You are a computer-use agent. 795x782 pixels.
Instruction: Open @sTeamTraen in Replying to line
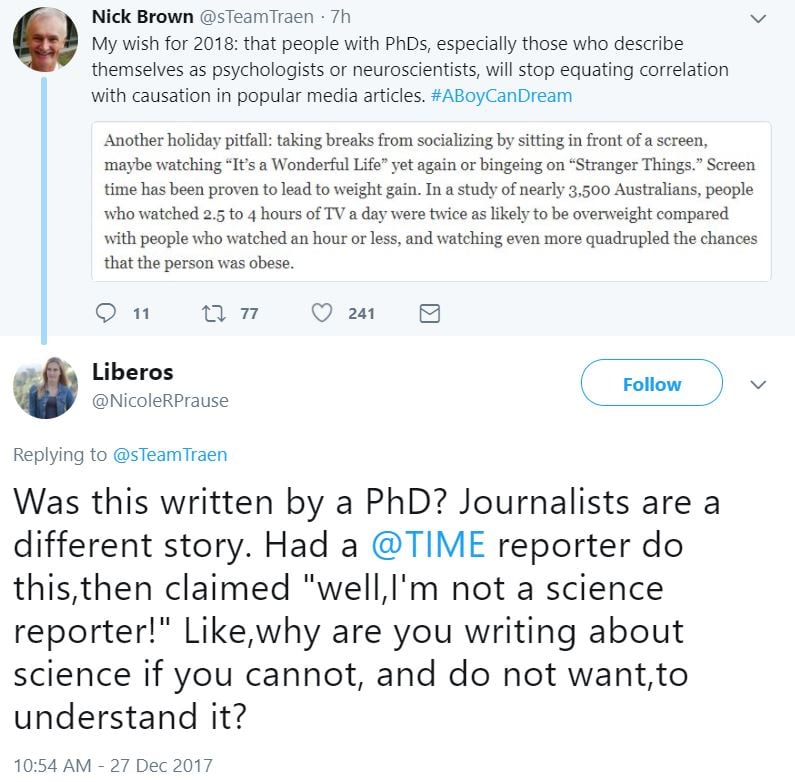coord(170,454)
